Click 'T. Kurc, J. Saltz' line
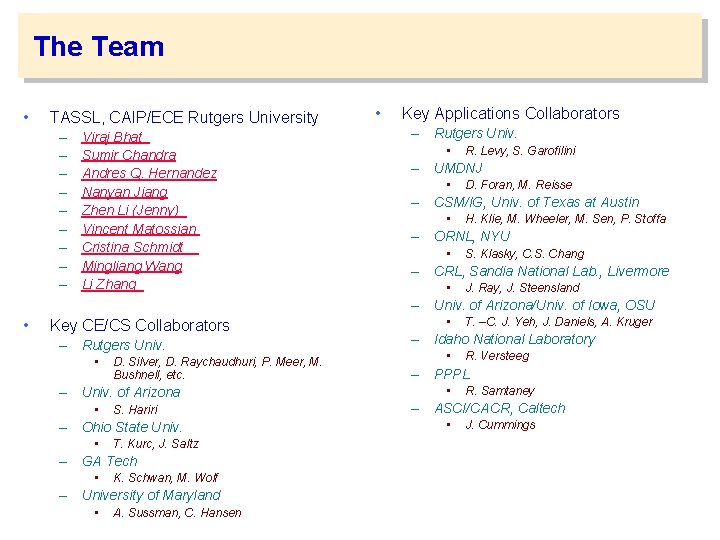 [156, 444]
